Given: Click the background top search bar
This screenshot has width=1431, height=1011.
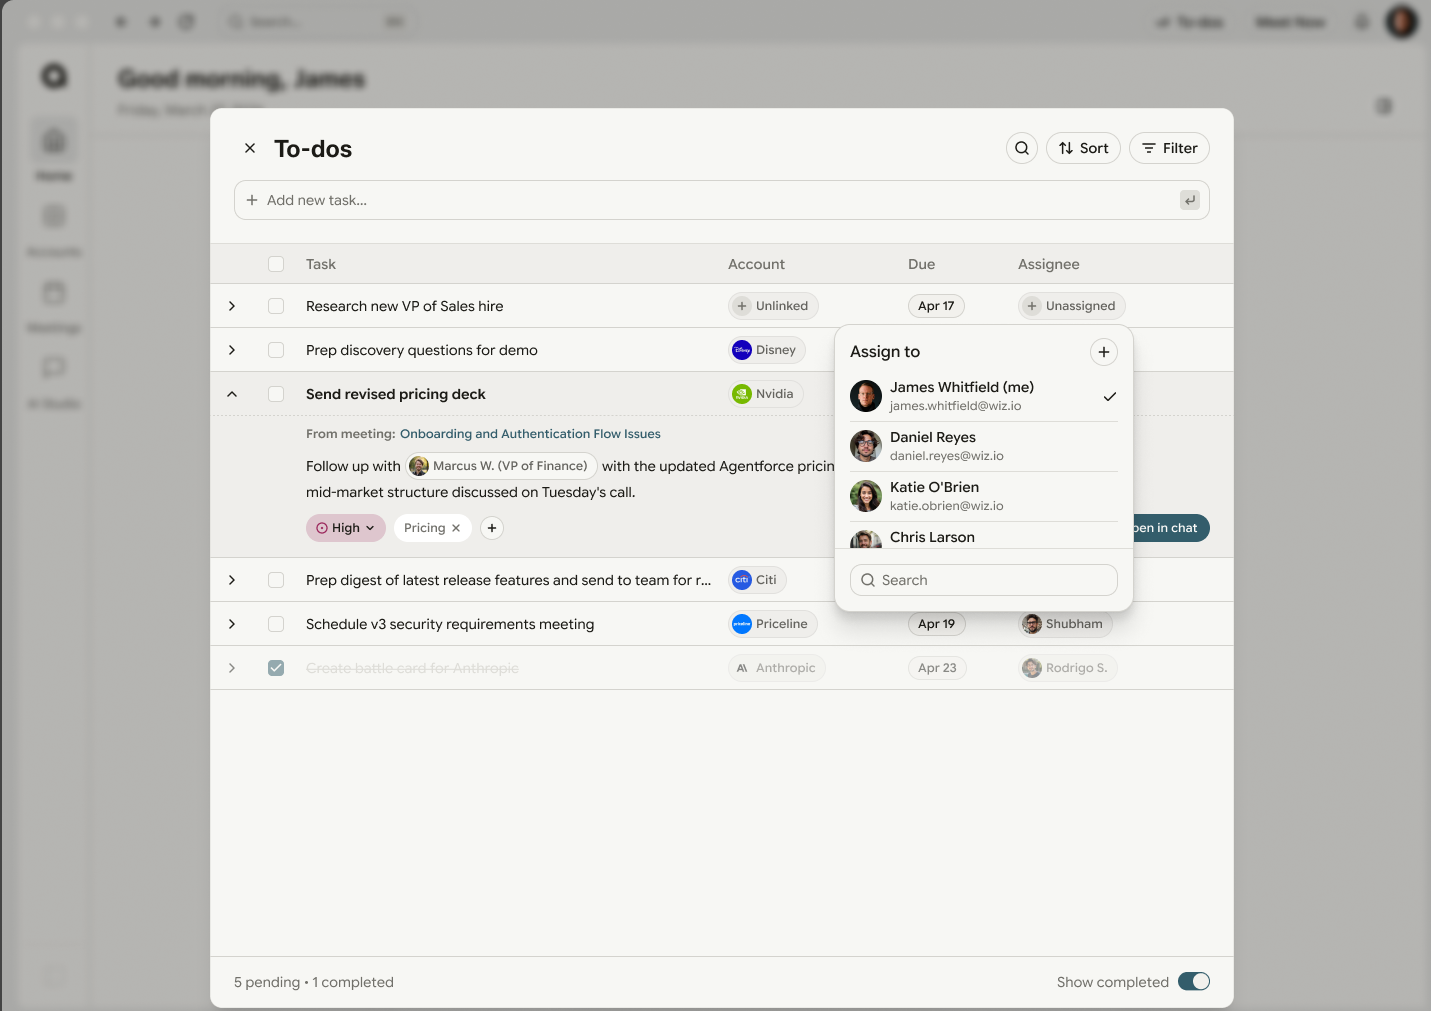Looking at the screenshot, I should coord(318,22).
